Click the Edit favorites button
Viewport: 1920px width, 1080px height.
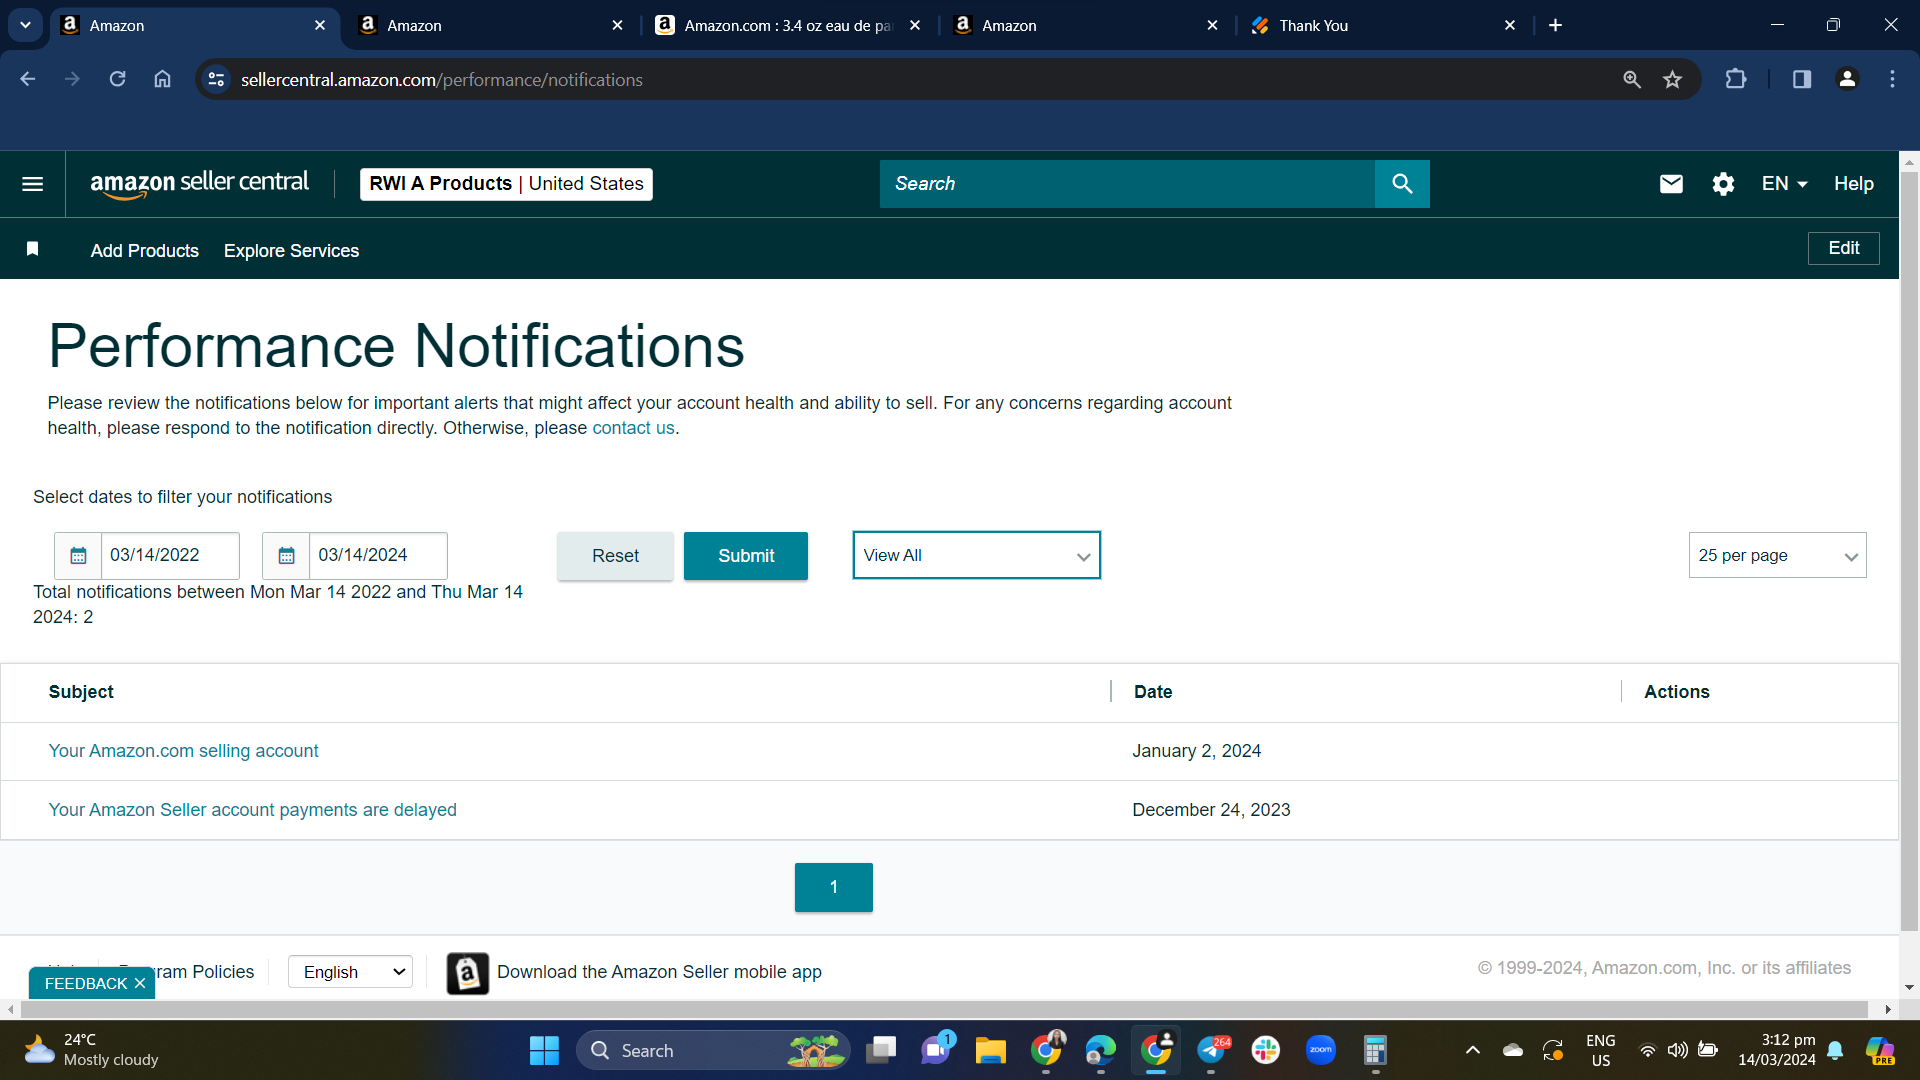click(x=1843, y=248)
